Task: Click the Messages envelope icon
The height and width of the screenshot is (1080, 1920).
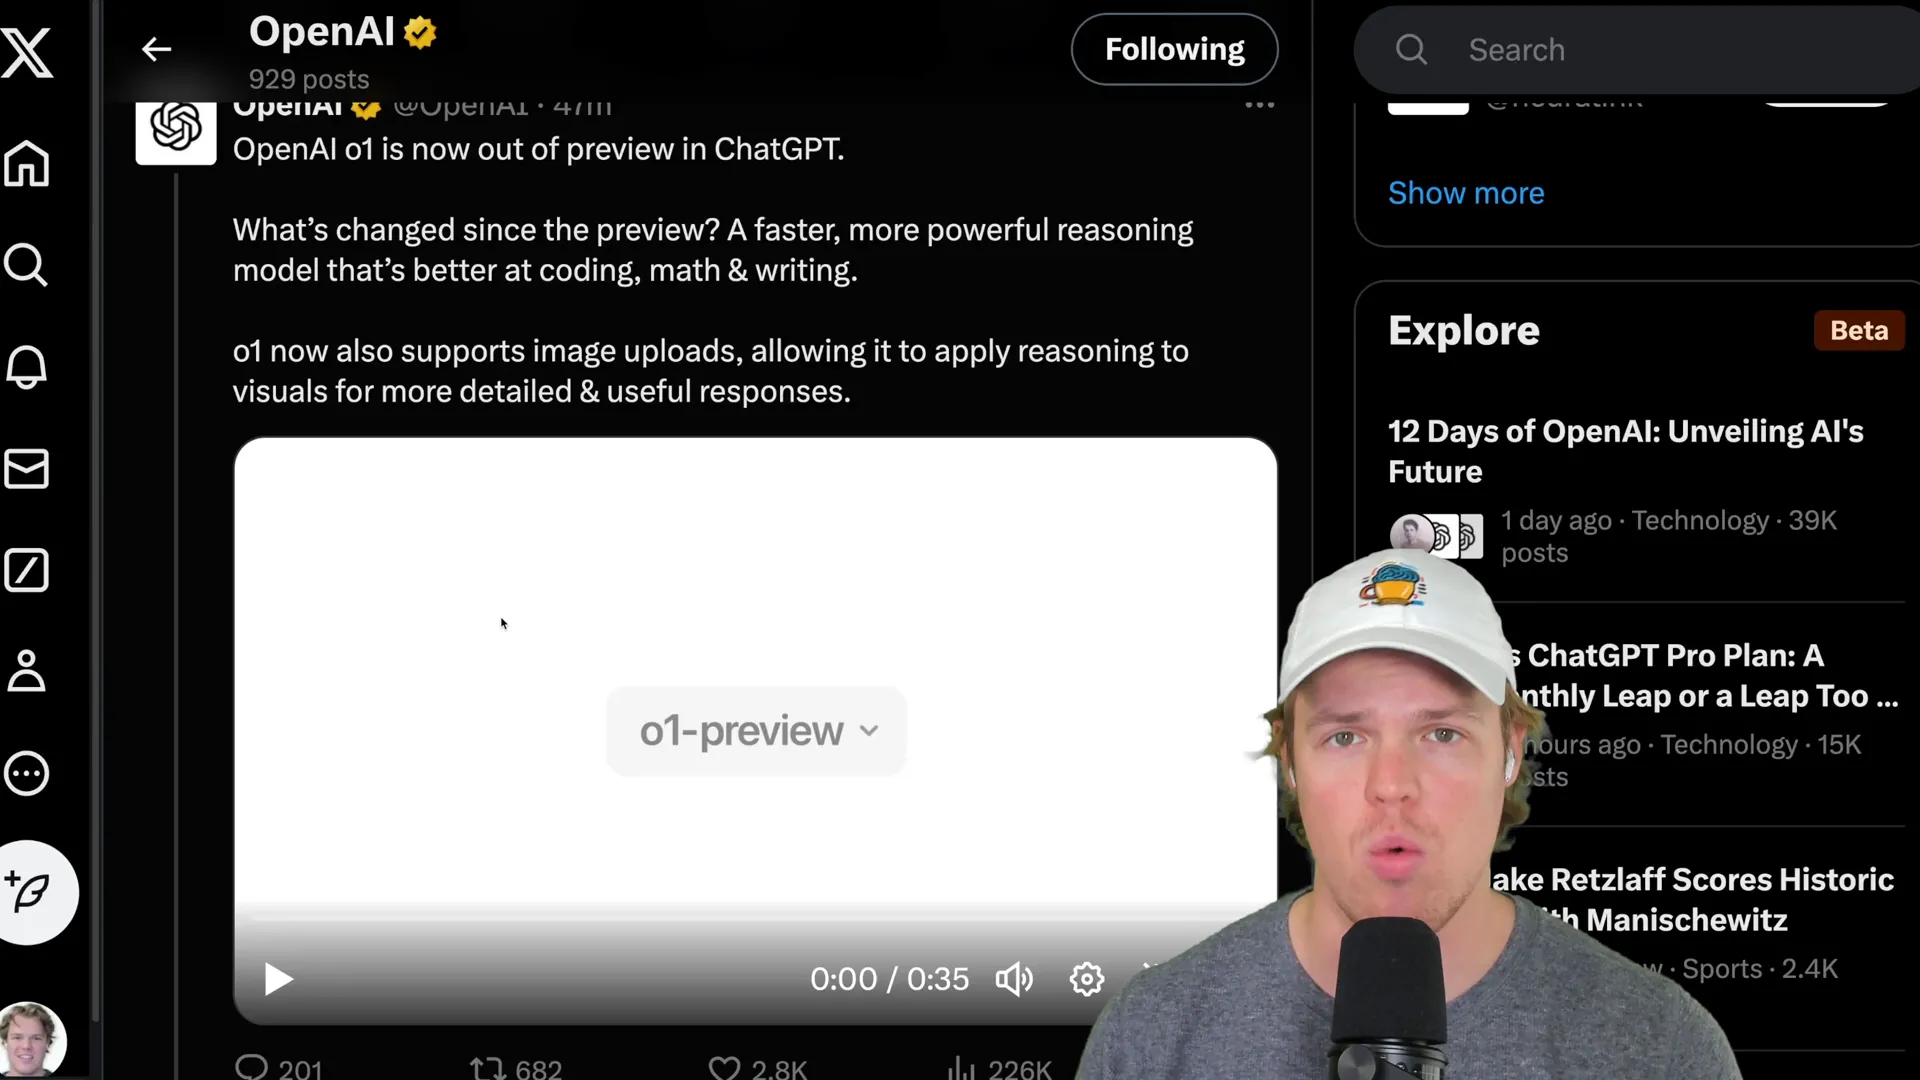Action: [x=29, y=471]
